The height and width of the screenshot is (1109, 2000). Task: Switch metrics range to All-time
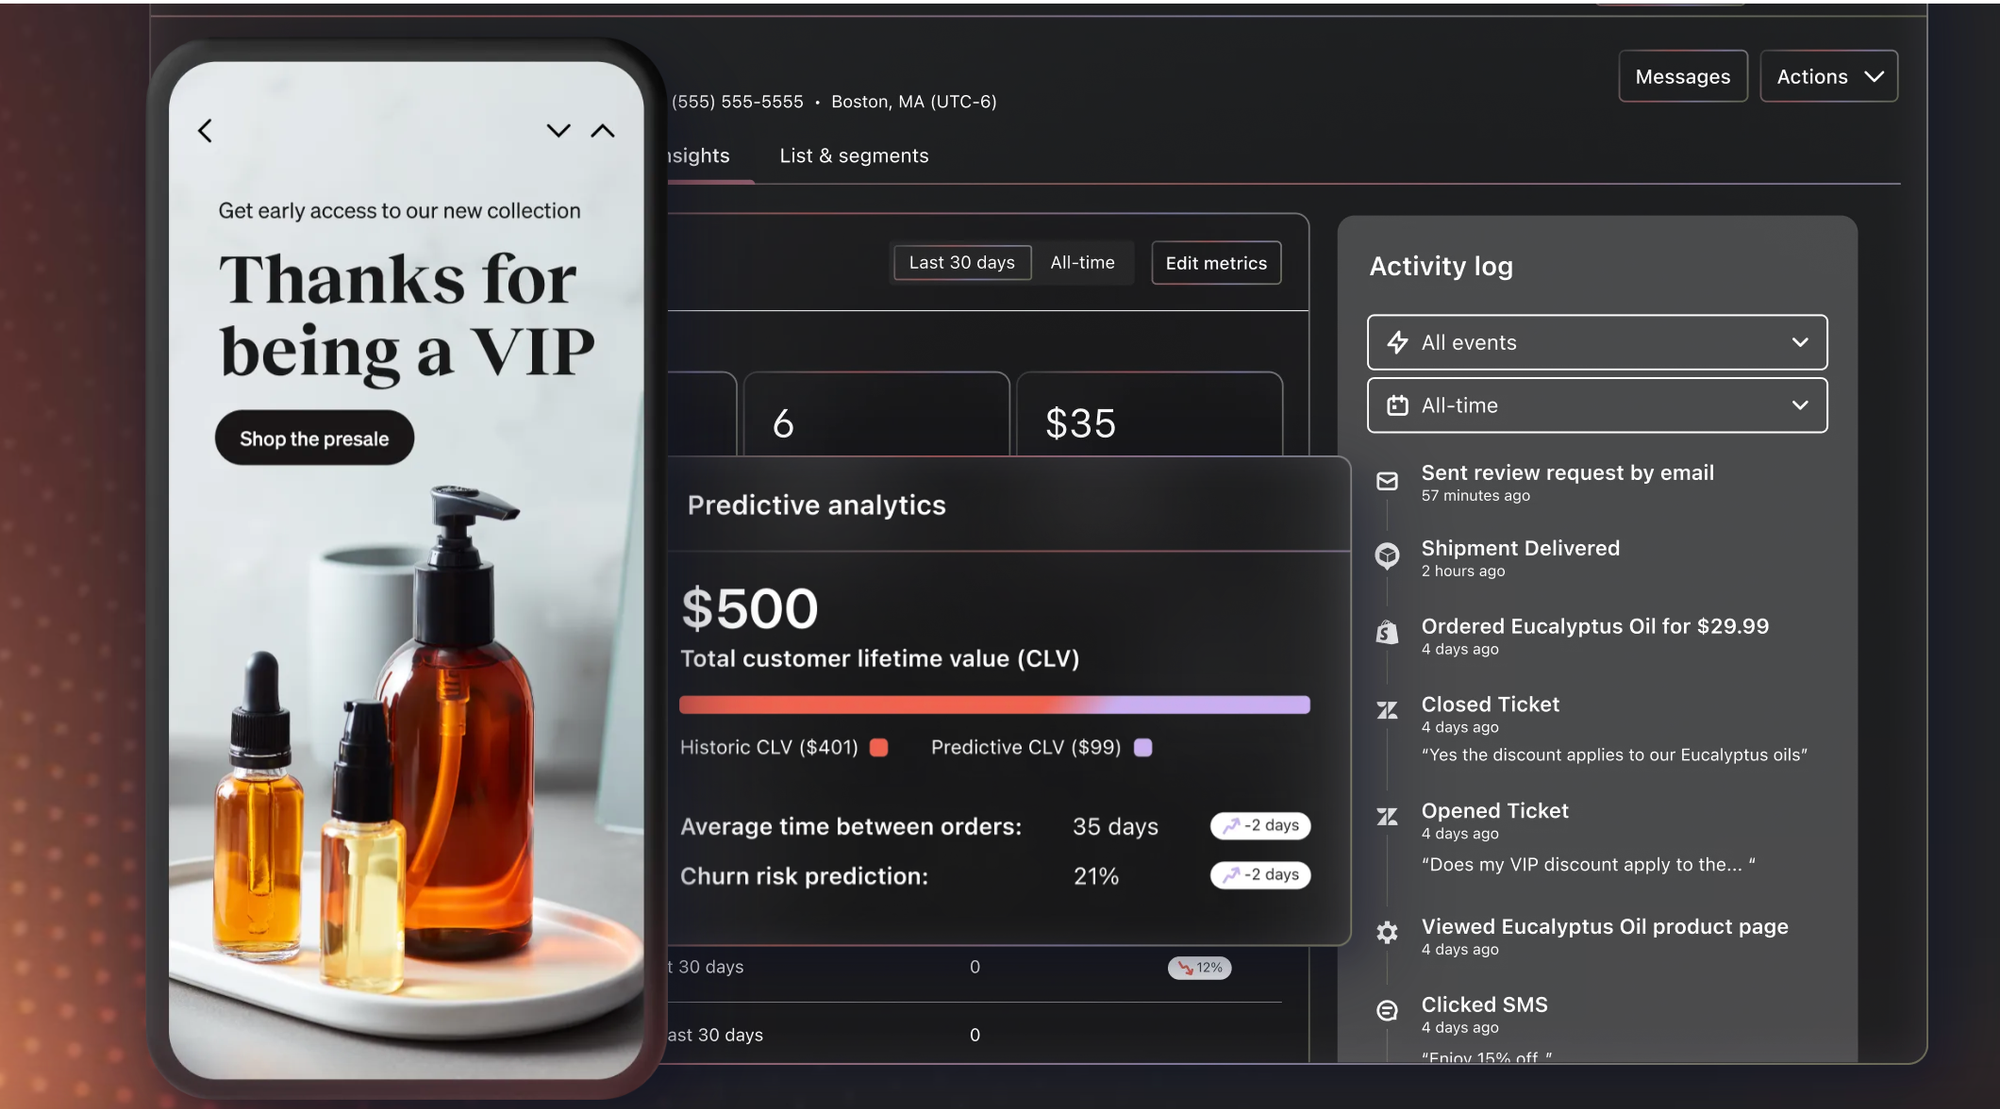tap(1082, 262)
